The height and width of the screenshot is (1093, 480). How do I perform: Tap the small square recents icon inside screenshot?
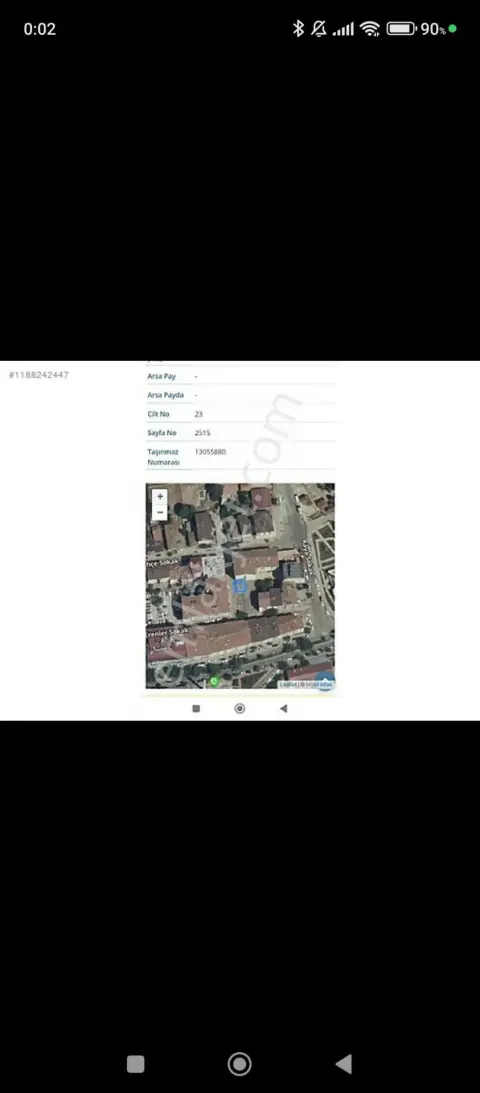(196, 708)
